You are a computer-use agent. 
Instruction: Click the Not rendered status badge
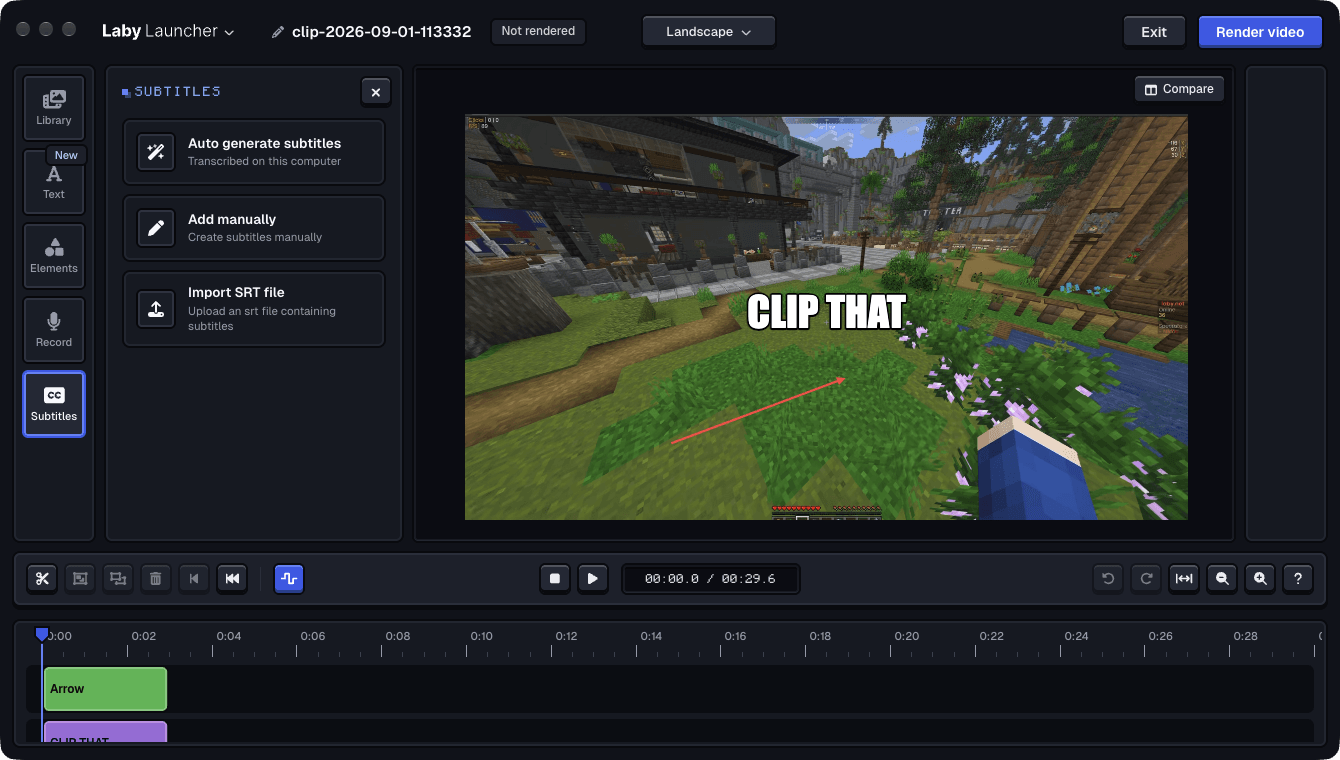[x=538, y=31]
